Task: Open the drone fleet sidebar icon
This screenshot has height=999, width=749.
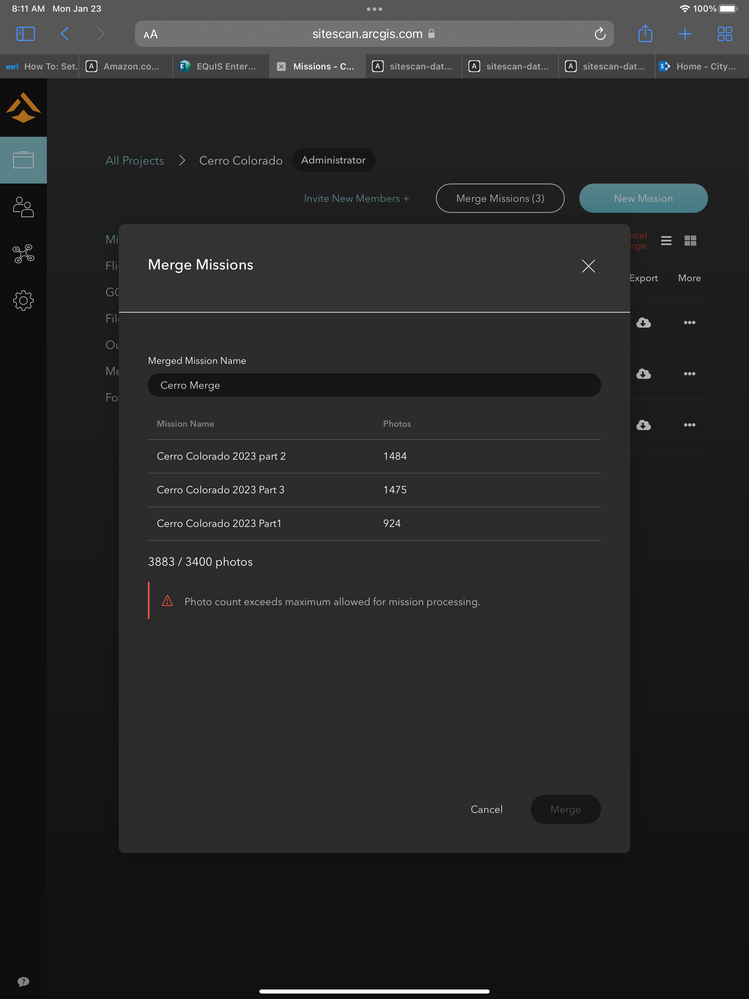Action: (x=23, y=254)
